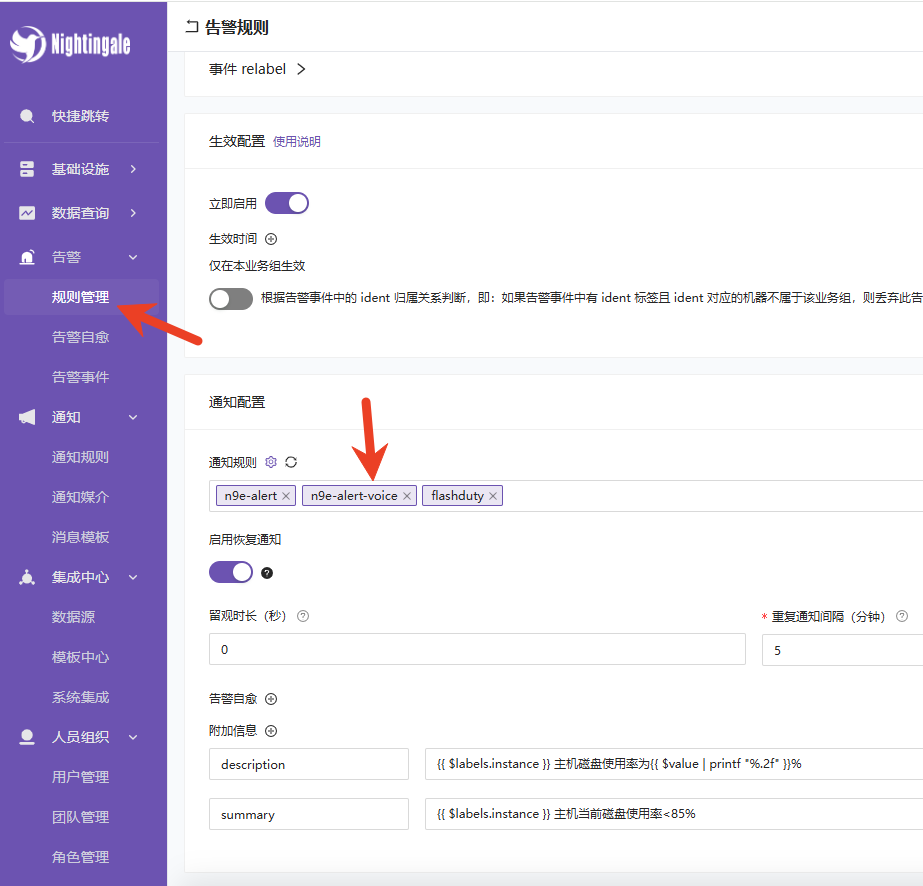
Task: Turn off the 启用恢复通知 switch
Action: pos(231,572)
